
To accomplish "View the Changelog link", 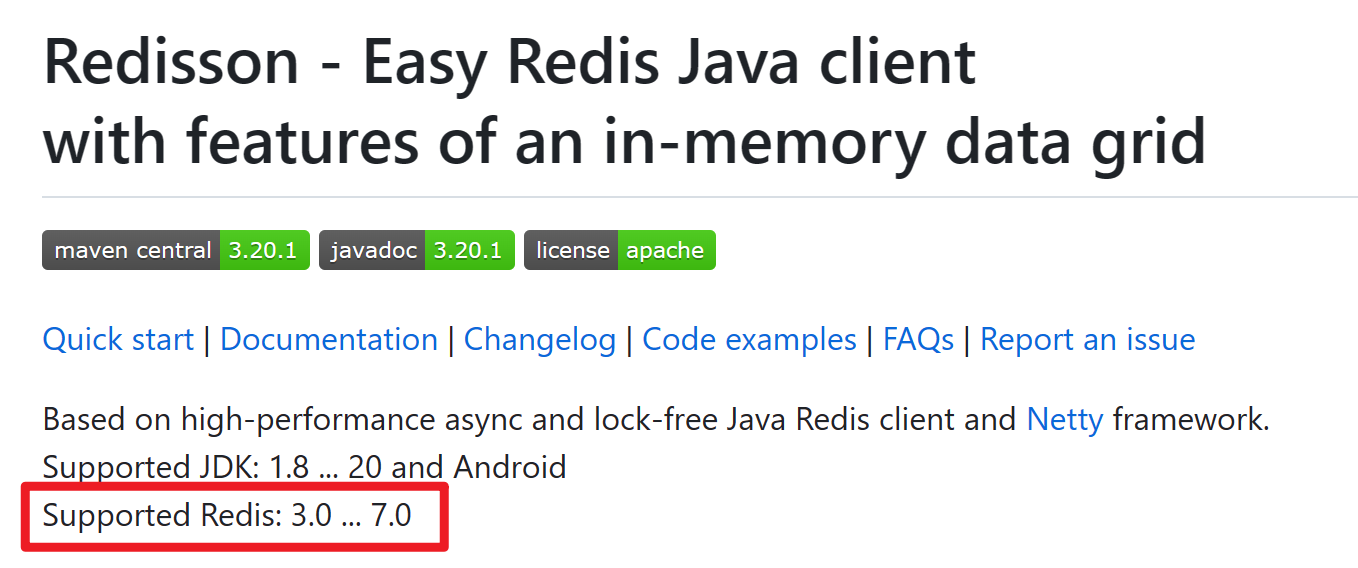I will point(540,340).
